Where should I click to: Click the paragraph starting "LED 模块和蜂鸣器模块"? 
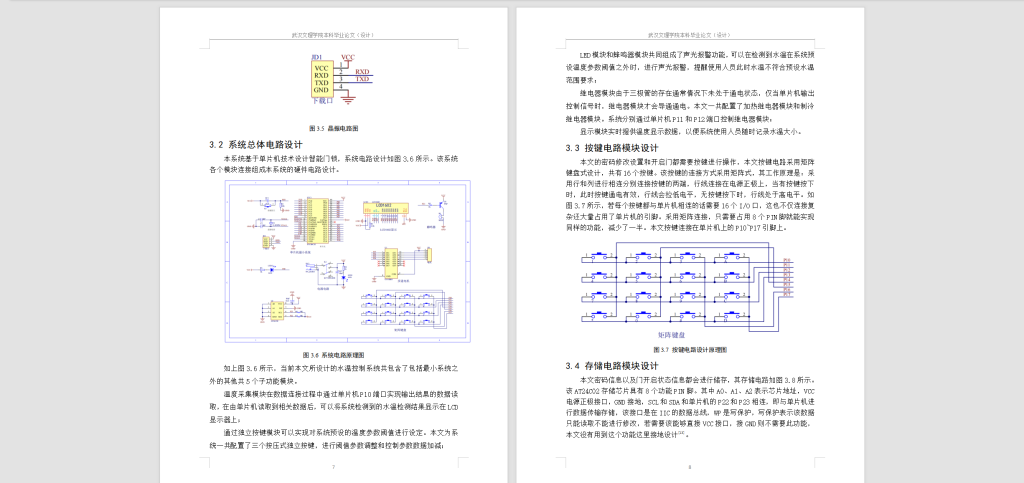[x=690, y=68]
